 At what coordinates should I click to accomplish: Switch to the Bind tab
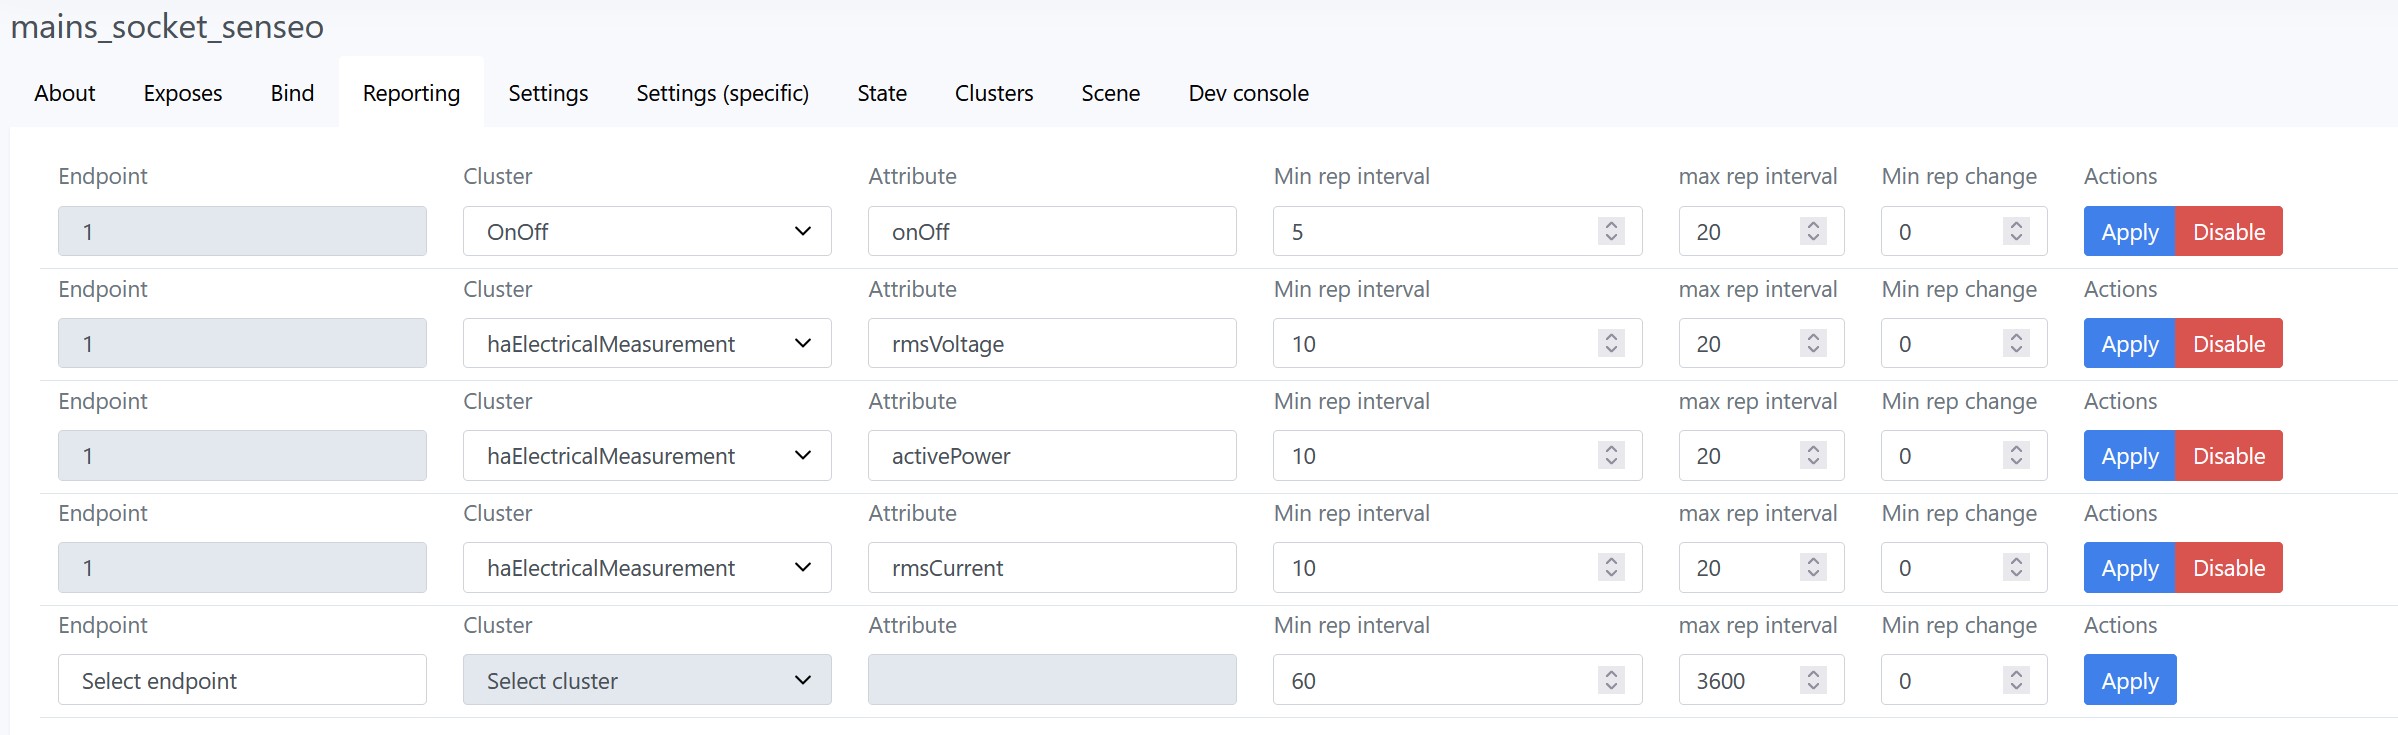point(292,93)
